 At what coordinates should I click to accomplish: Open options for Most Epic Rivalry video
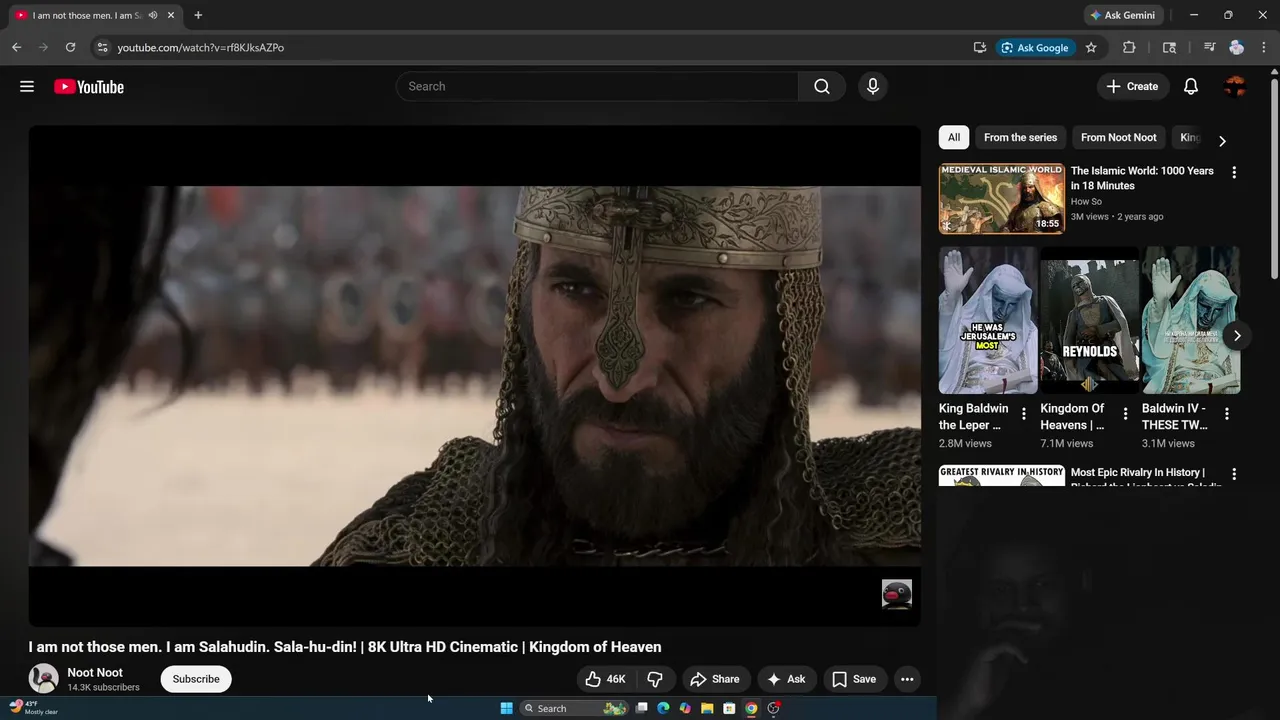(x=1234, y=474)
